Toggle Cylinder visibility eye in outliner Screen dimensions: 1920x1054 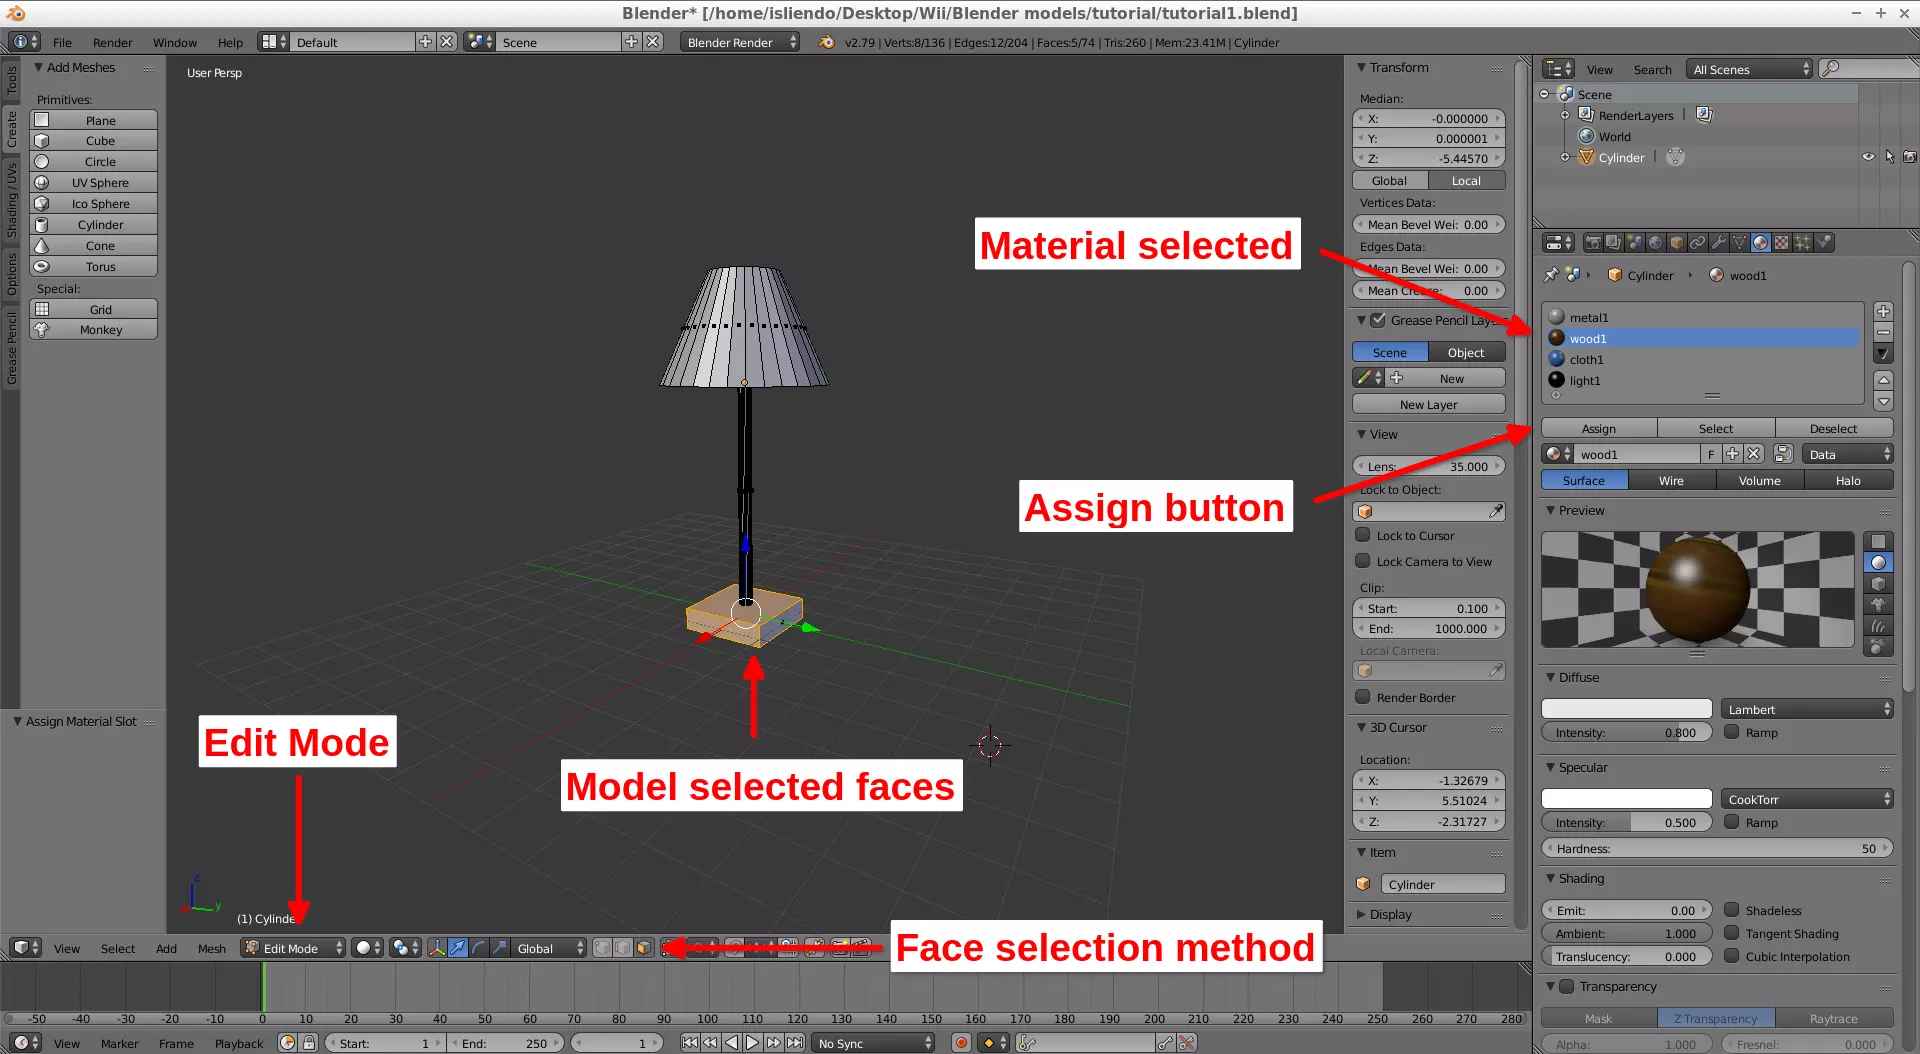(1868, 157)
